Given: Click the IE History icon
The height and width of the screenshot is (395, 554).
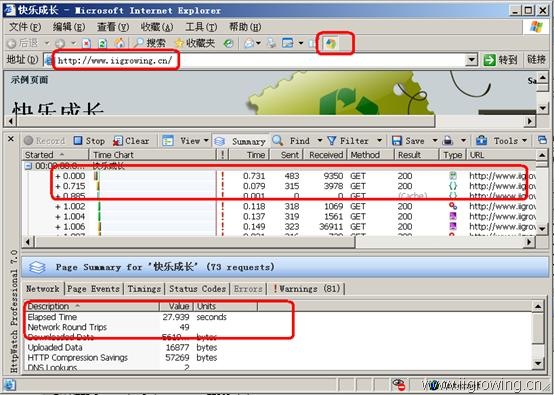Looking at the screenshot, I should coord(228,43).
